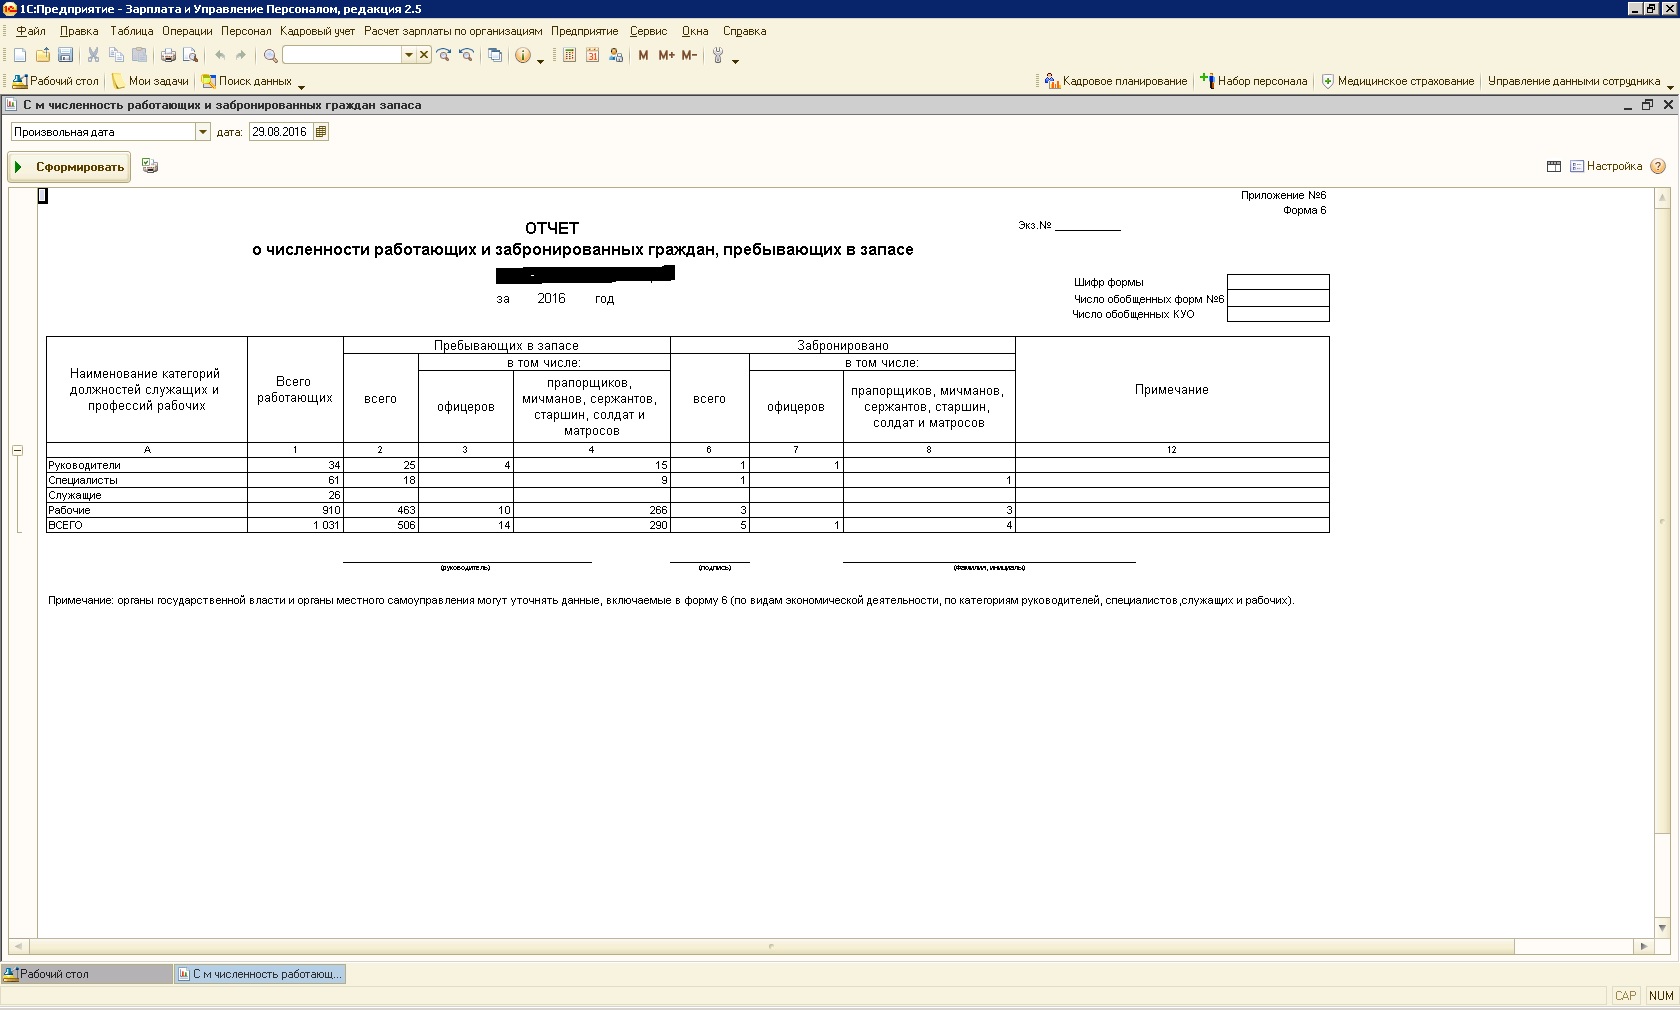Click the Save diskette icon
Image resolution: width=1680 pixels, height=1010 pixels.
pos(65,56)
